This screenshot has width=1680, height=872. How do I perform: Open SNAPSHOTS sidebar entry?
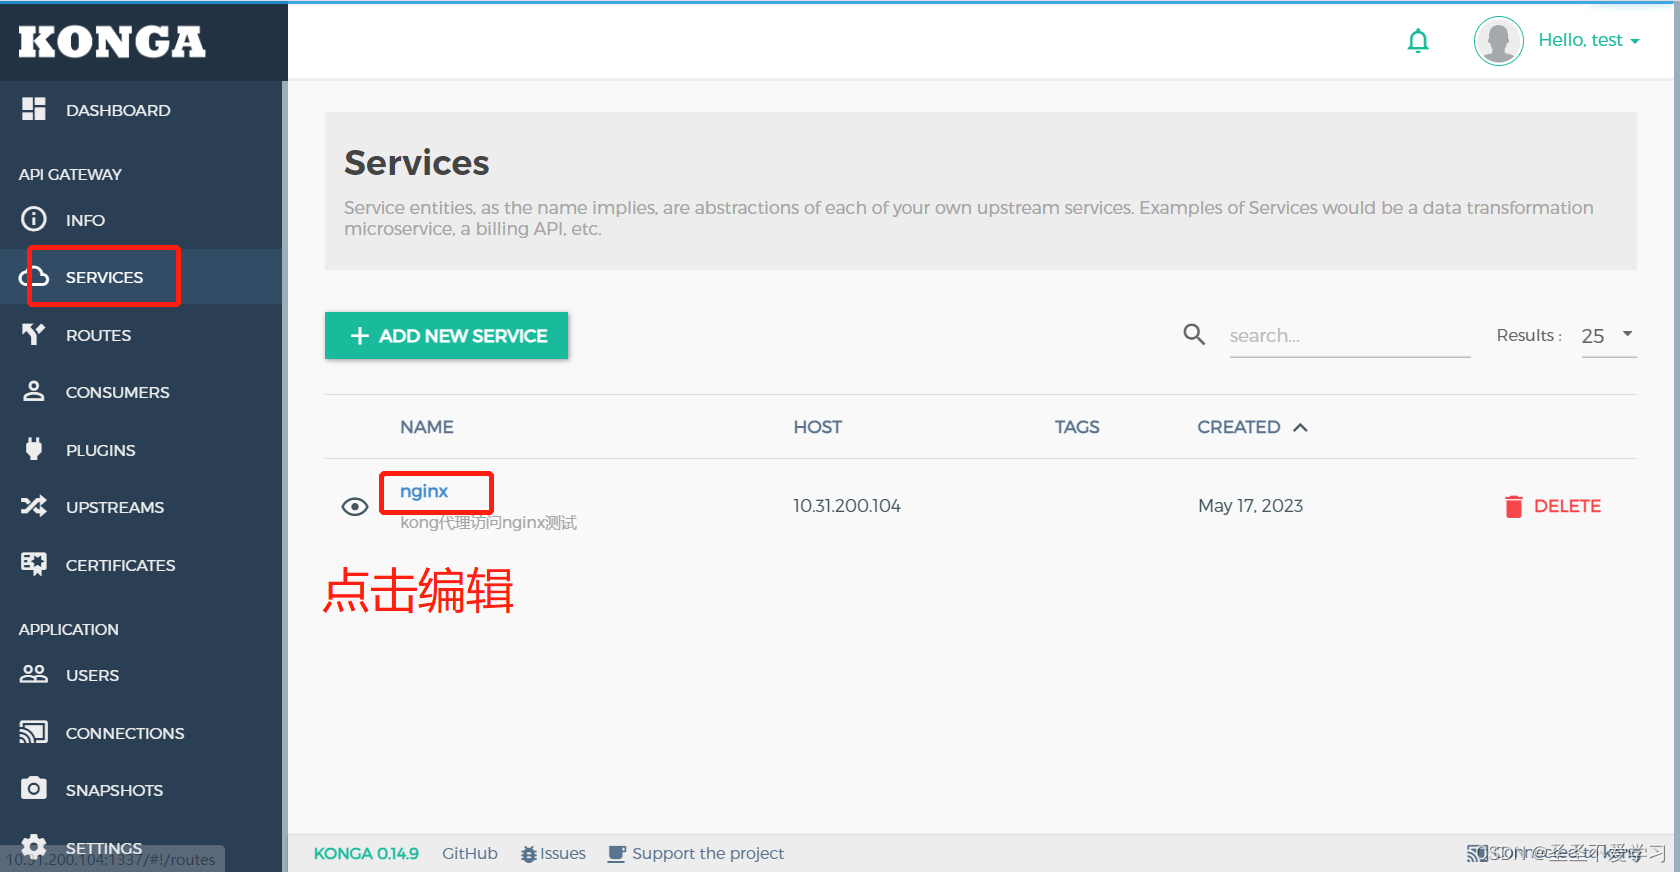click(114, 790)
